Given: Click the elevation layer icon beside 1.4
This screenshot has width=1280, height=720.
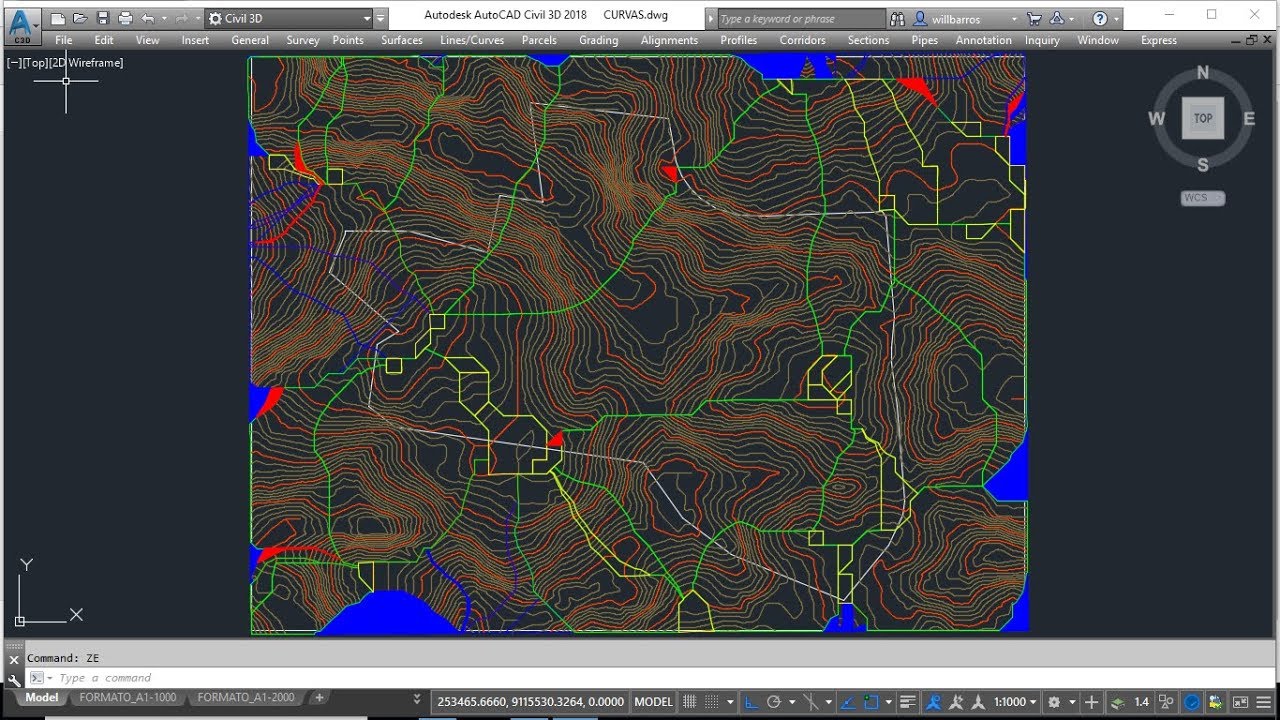Looking at the screenshot, I should [x=1117, y=702].
